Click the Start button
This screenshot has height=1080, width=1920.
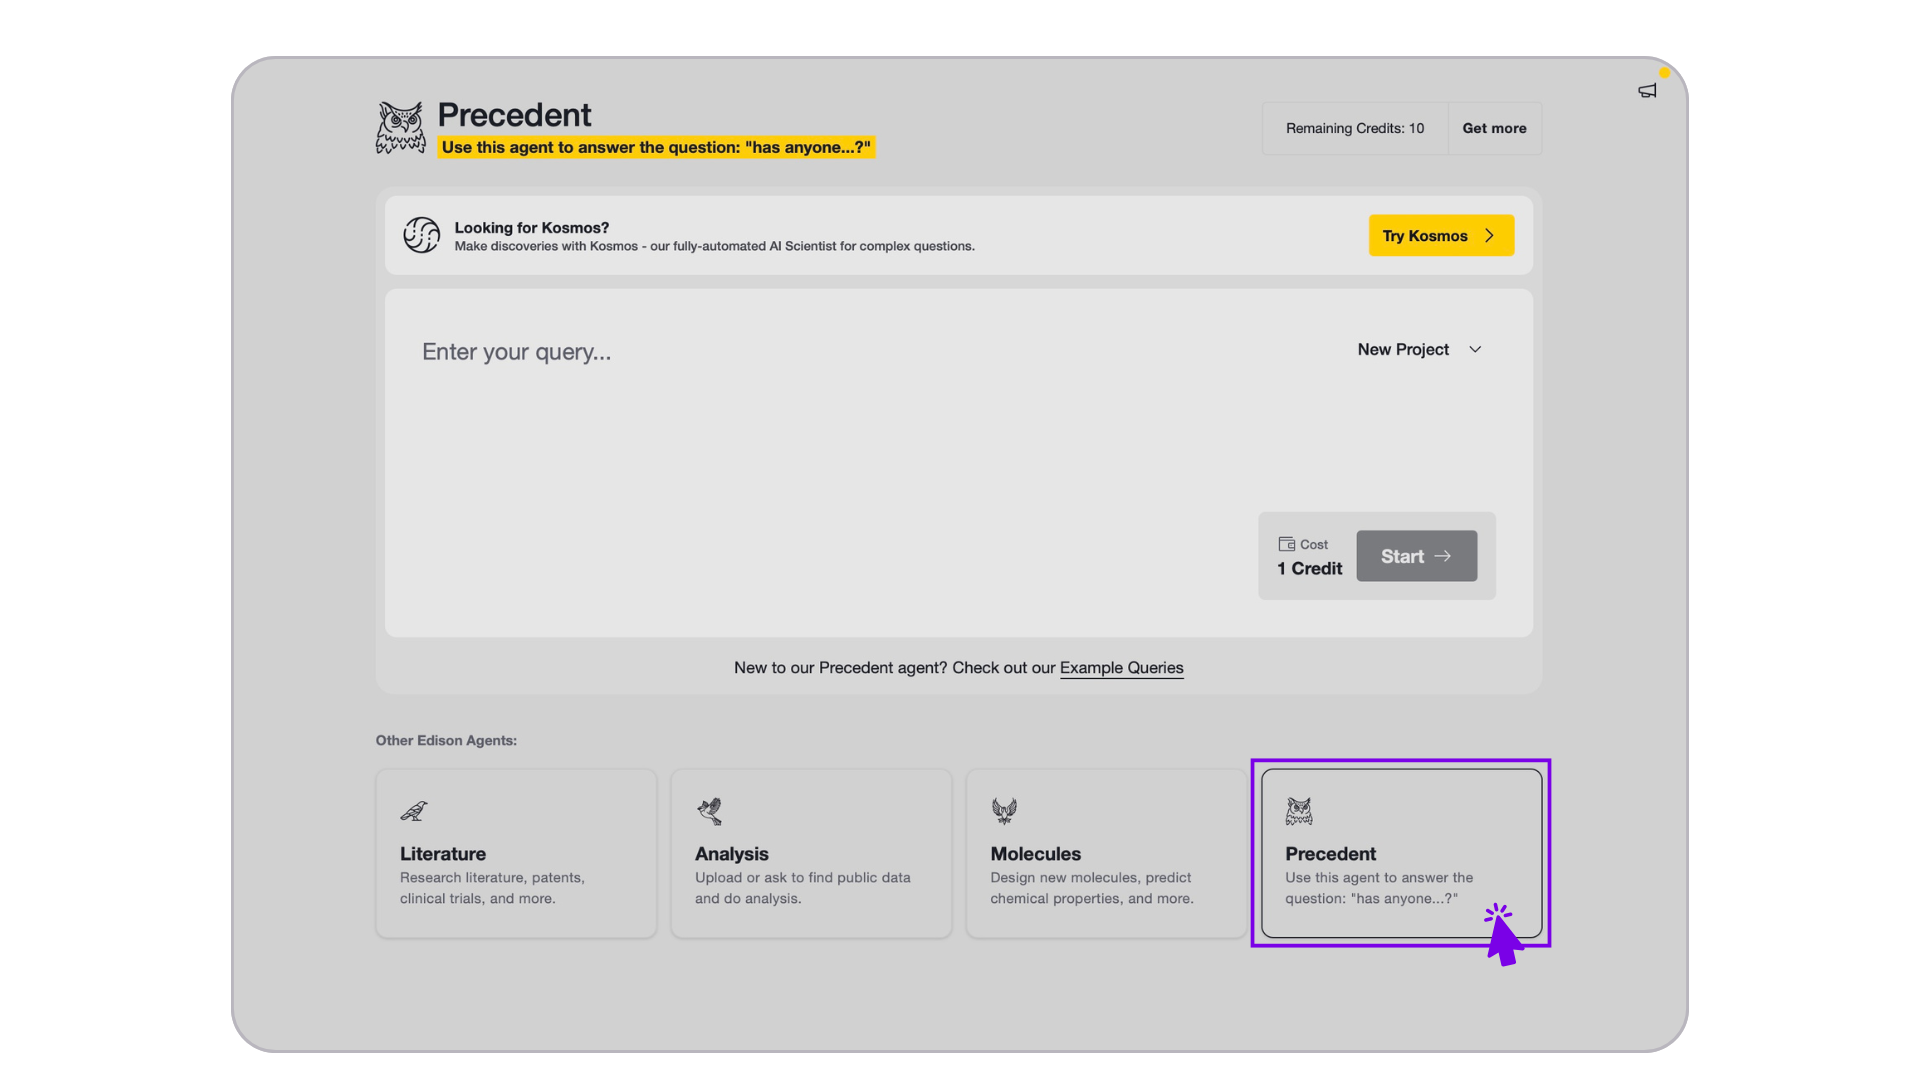click(1416, 556)
